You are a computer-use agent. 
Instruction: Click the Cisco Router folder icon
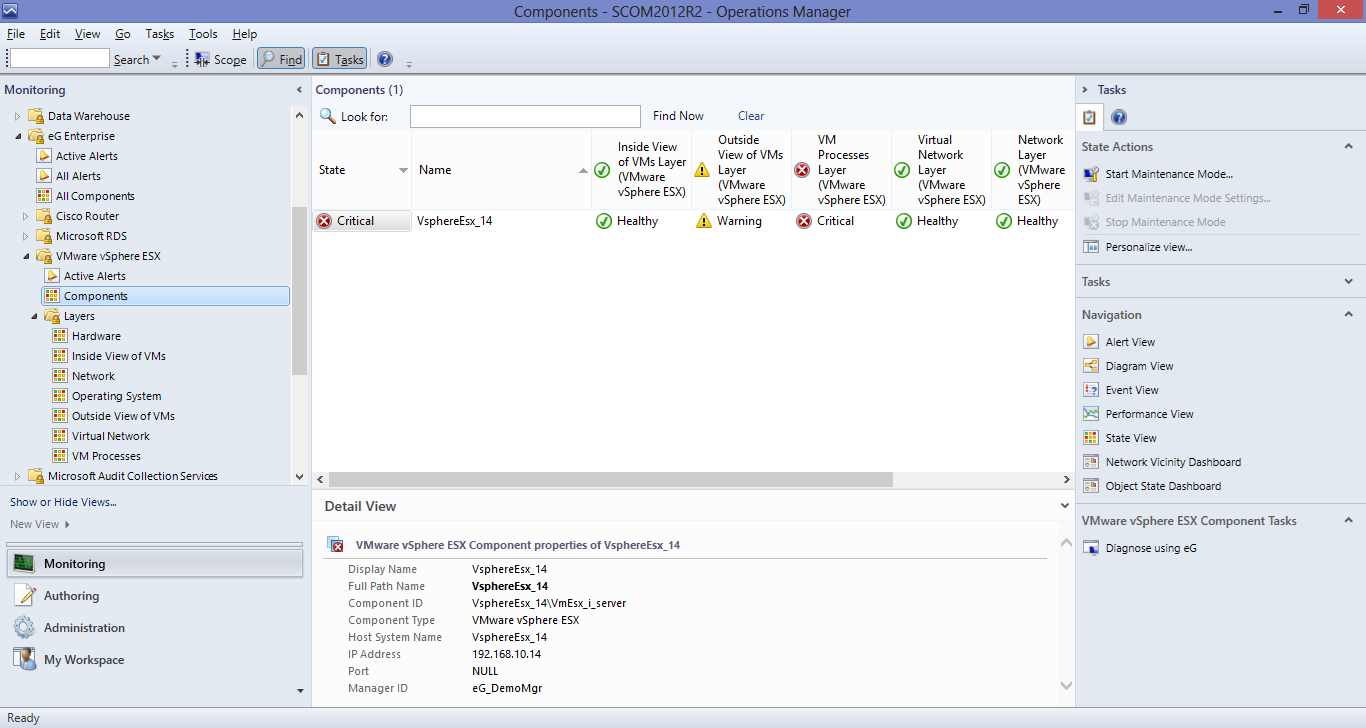44,216
